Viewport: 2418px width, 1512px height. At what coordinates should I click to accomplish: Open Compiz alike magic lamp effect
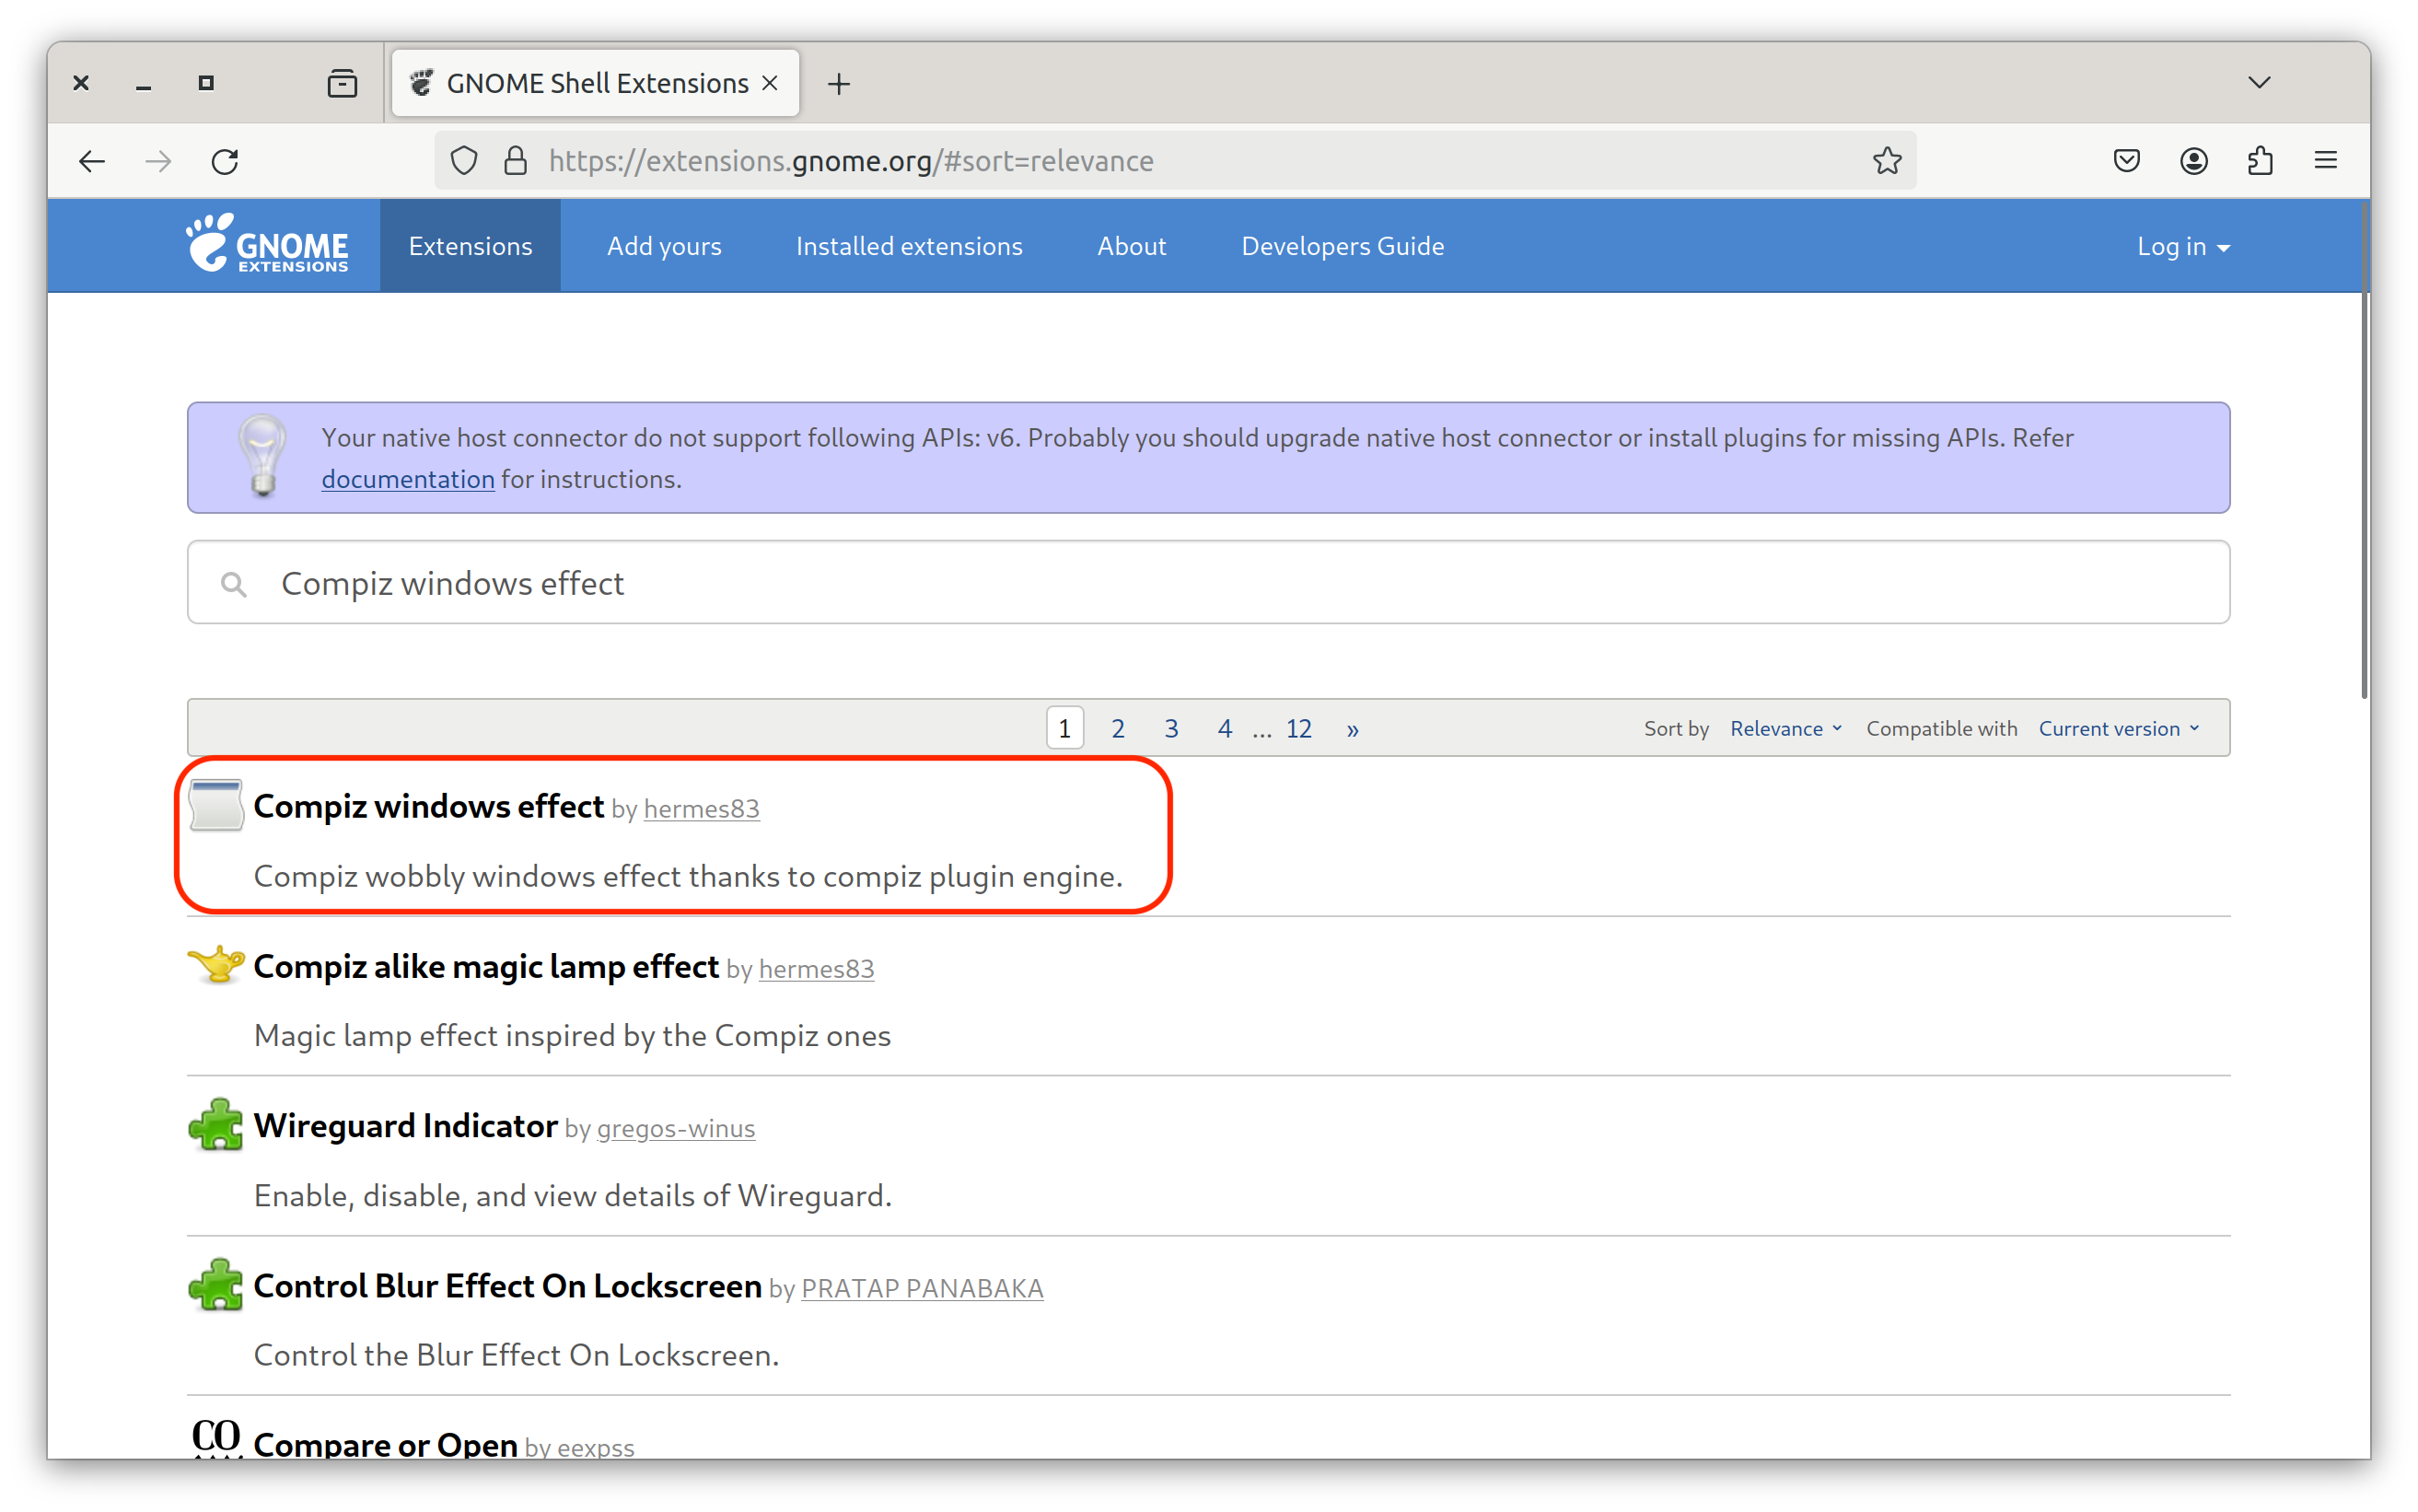[x=486, y=966]
